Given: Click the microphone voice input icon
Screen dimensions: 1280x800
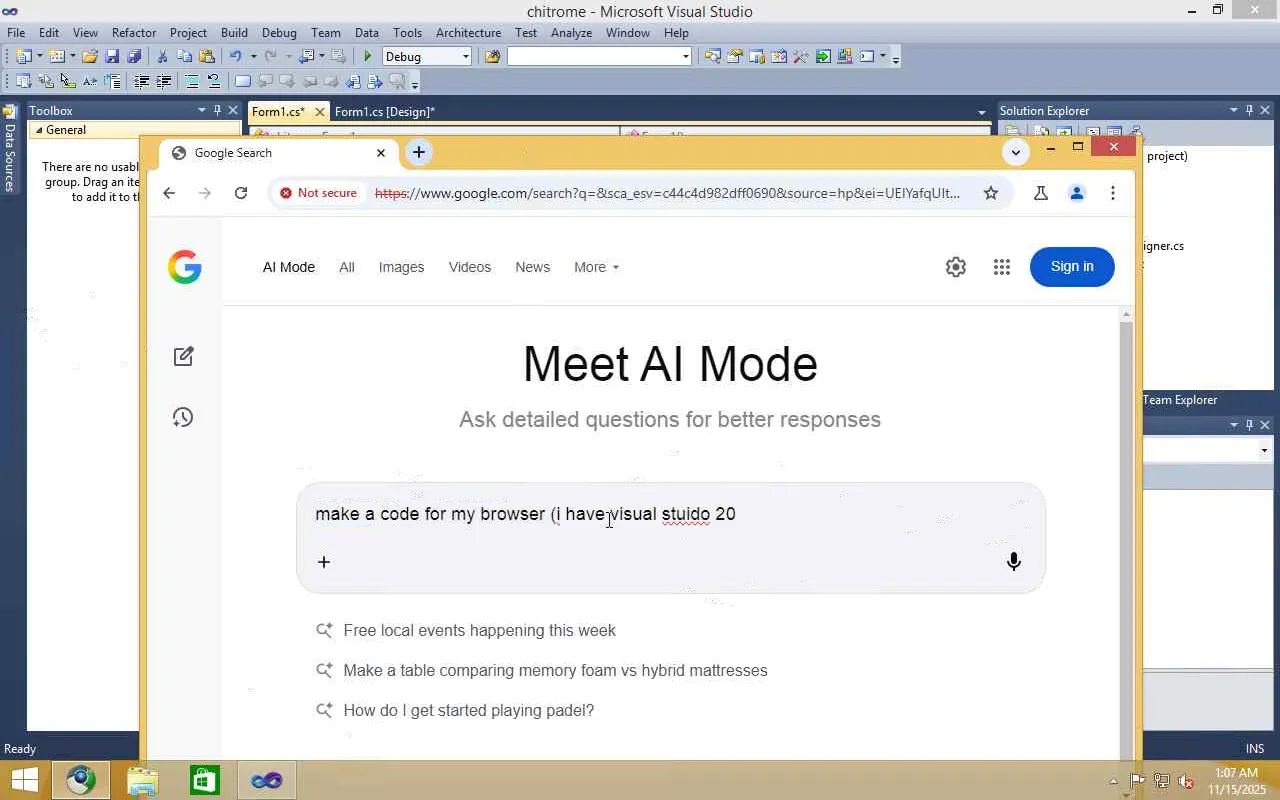Looking at the screenshot, I should (1014, 562).
